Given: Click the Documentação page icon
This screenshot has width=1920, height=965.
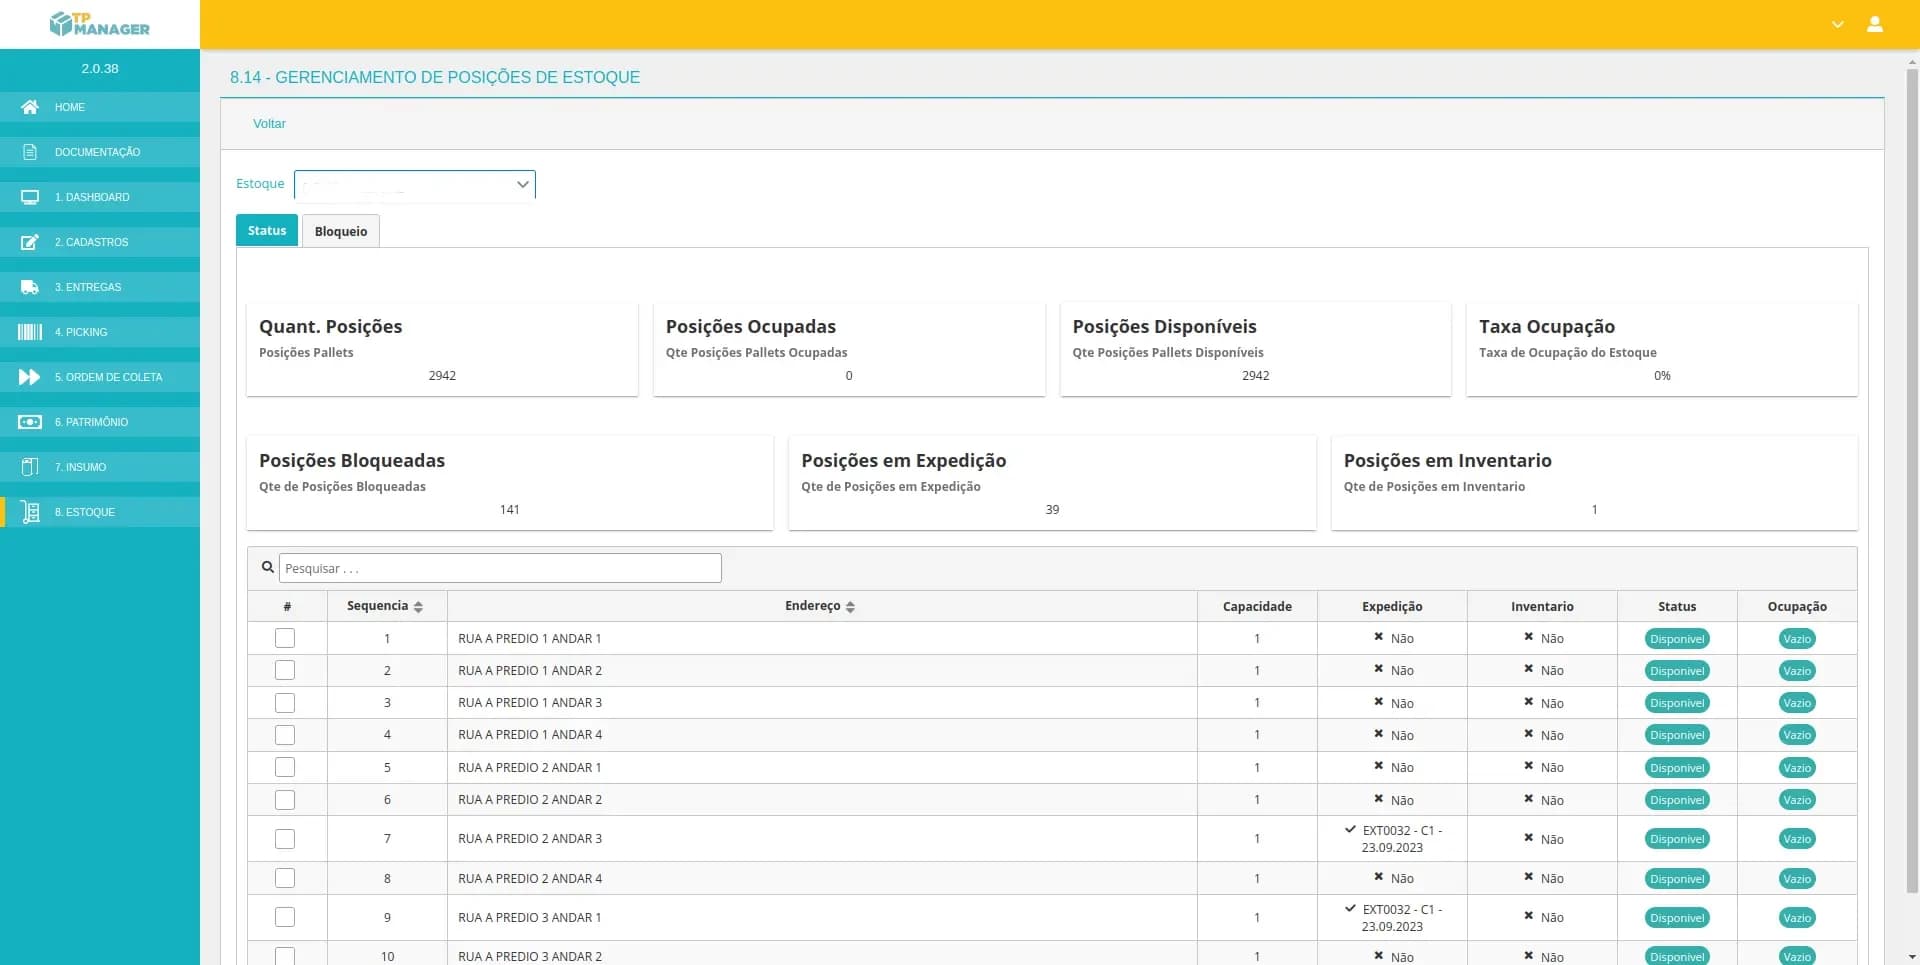Looking at the screenshot, I should (x=30, y=152).
